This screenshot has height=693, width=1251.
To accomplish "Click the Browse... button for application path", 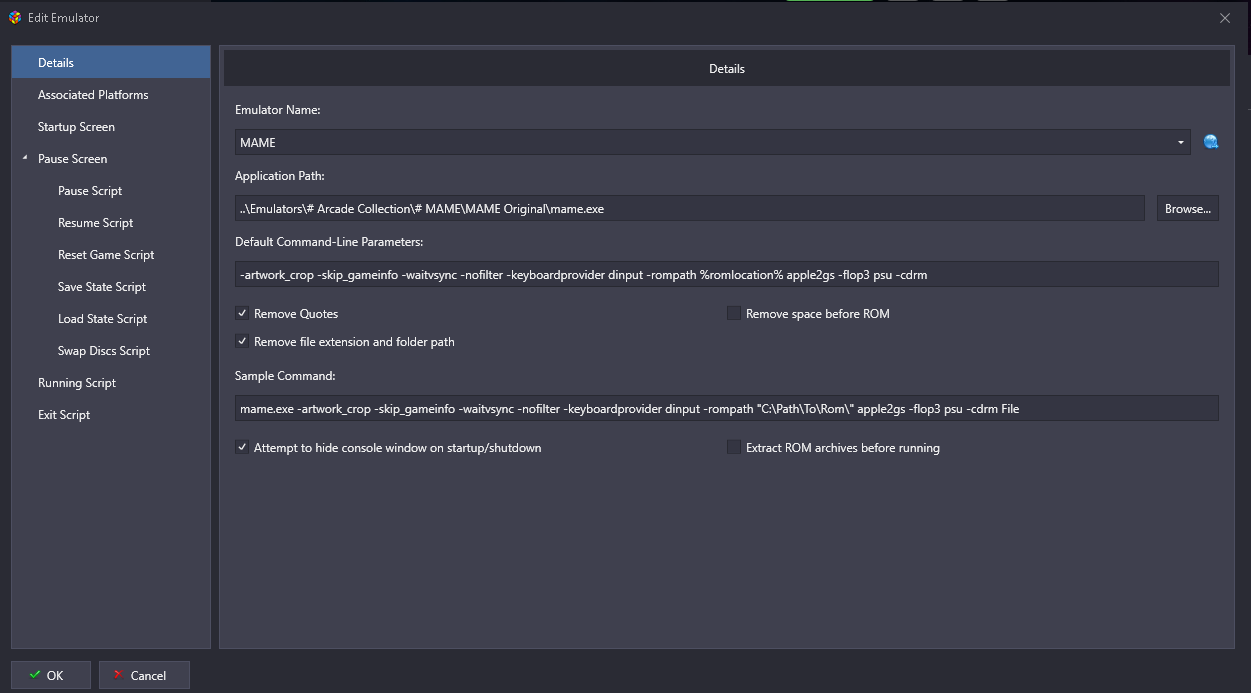I will click(x=1187, y=208).
